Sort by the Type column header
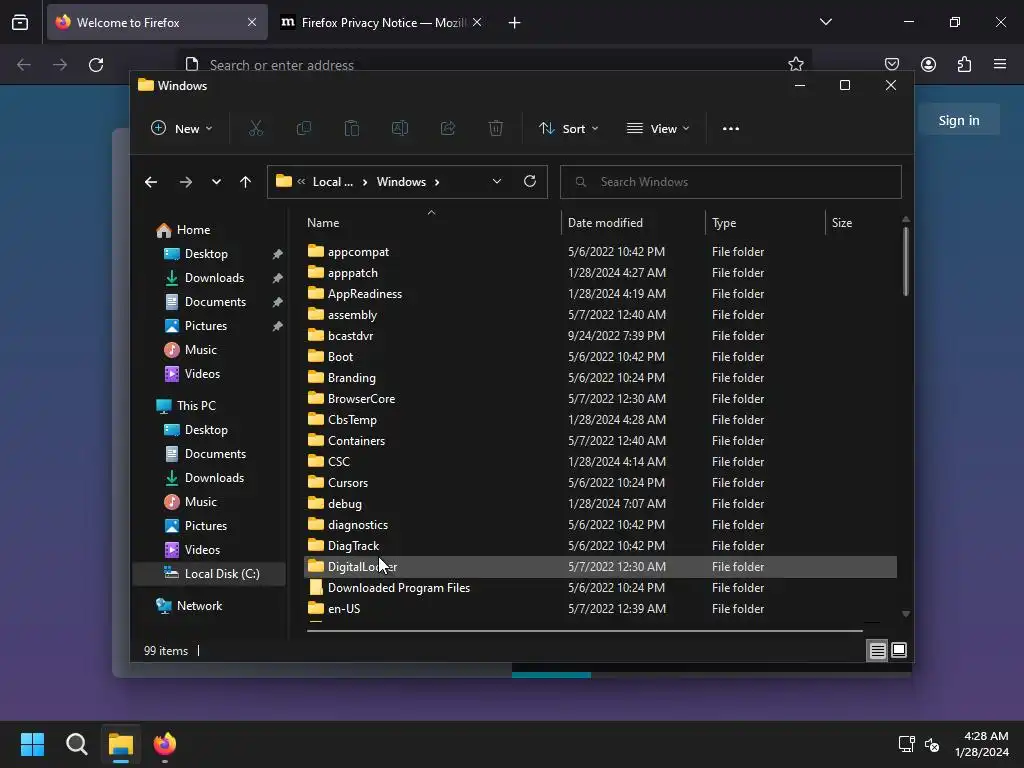Screen dimensions: 1024x768 765,223
